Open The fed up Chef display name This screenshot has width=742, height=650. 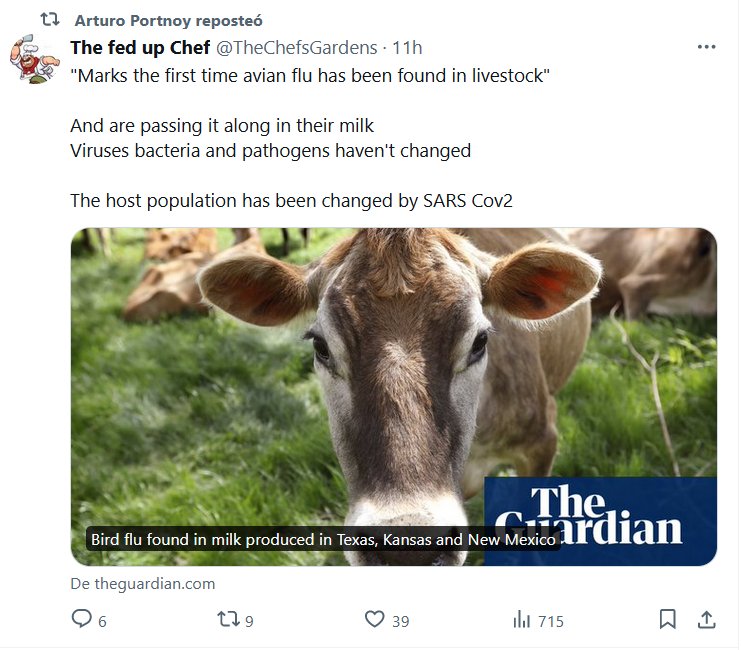[x=139, y=47]
